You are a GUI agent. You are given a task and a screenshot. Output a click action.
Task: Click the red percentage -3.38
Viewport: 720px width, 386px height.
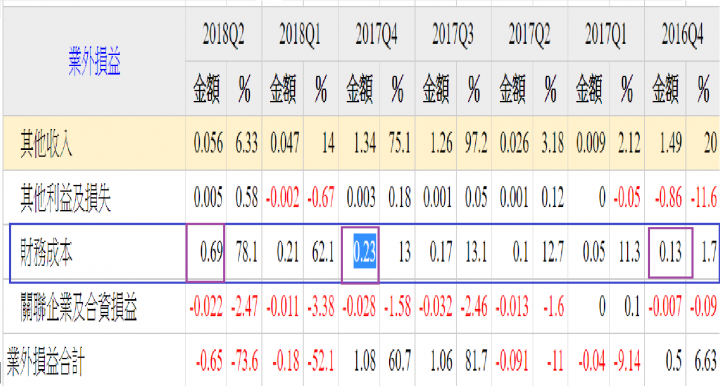[321, 307]
